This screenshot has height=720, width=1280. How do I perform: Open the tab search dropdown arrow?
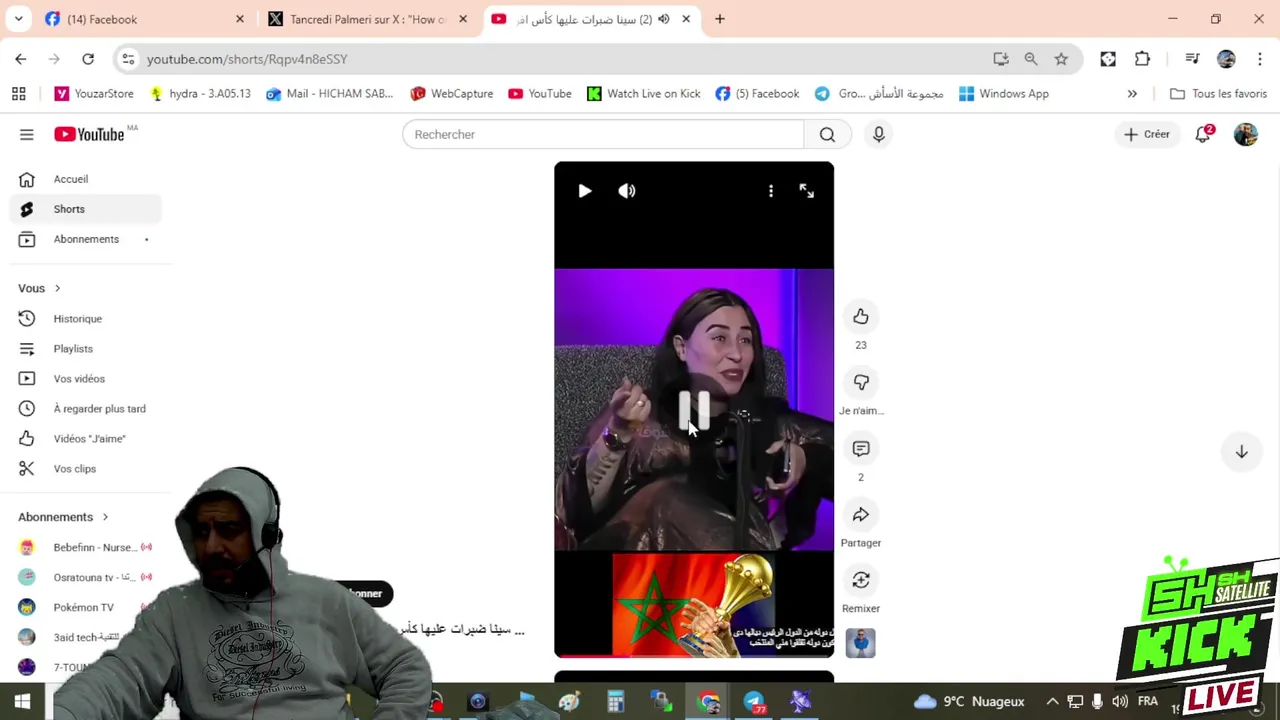coord(18,19)
